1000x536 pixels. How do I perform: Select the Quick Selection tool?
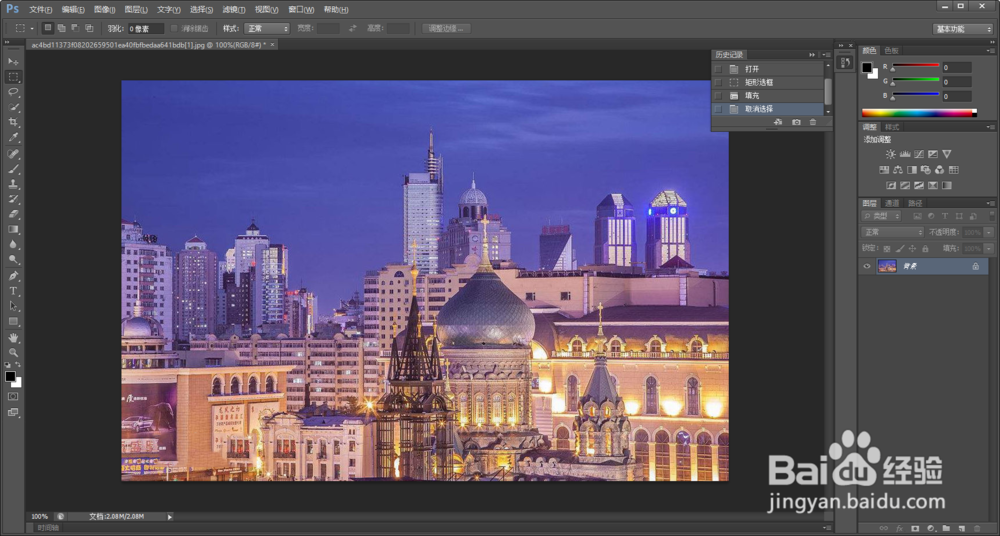(x=13, y=107)
